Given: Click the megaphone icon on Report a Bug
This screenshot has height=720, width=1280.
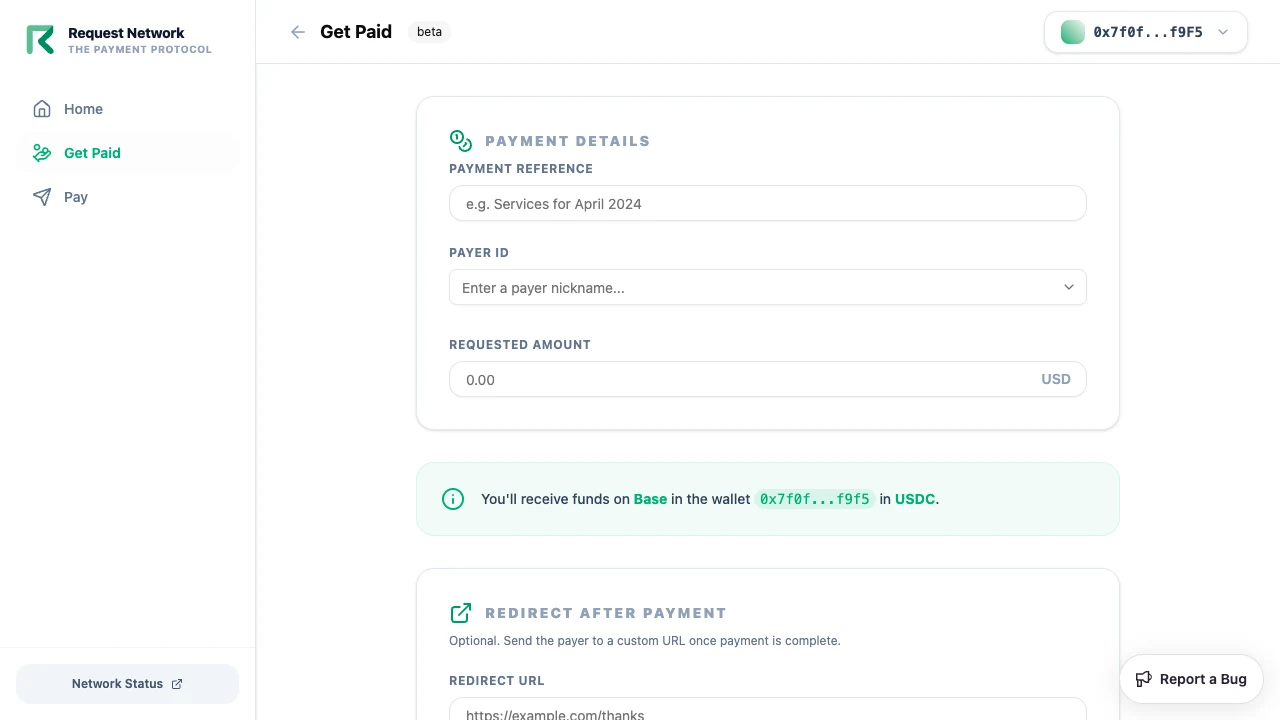Looking at the screenshot, I should pyautogui.click(x=1144, y=679).
